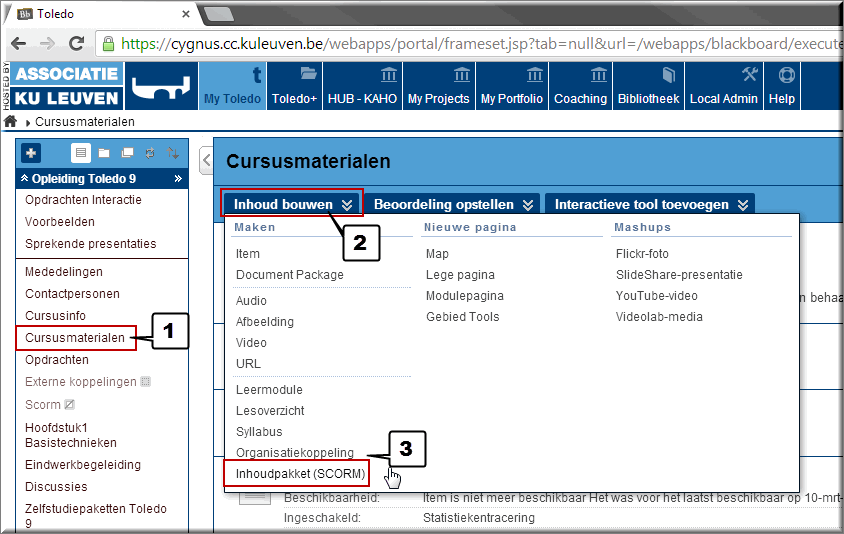Open Cursusmaterialen in course menu
This screenshot has width=844, height=534.
click(x=75, y=338)
